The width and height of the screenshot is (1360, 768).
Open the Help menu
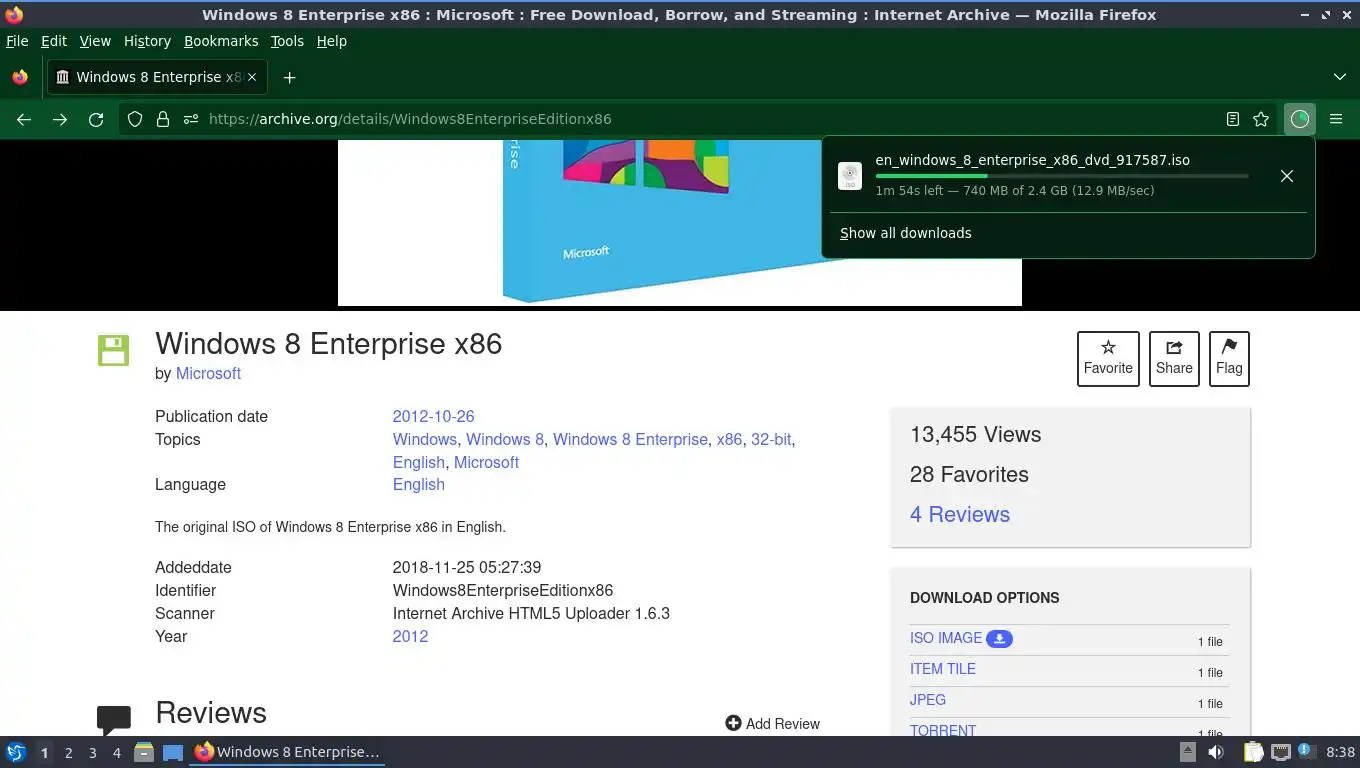pos(331,41)
